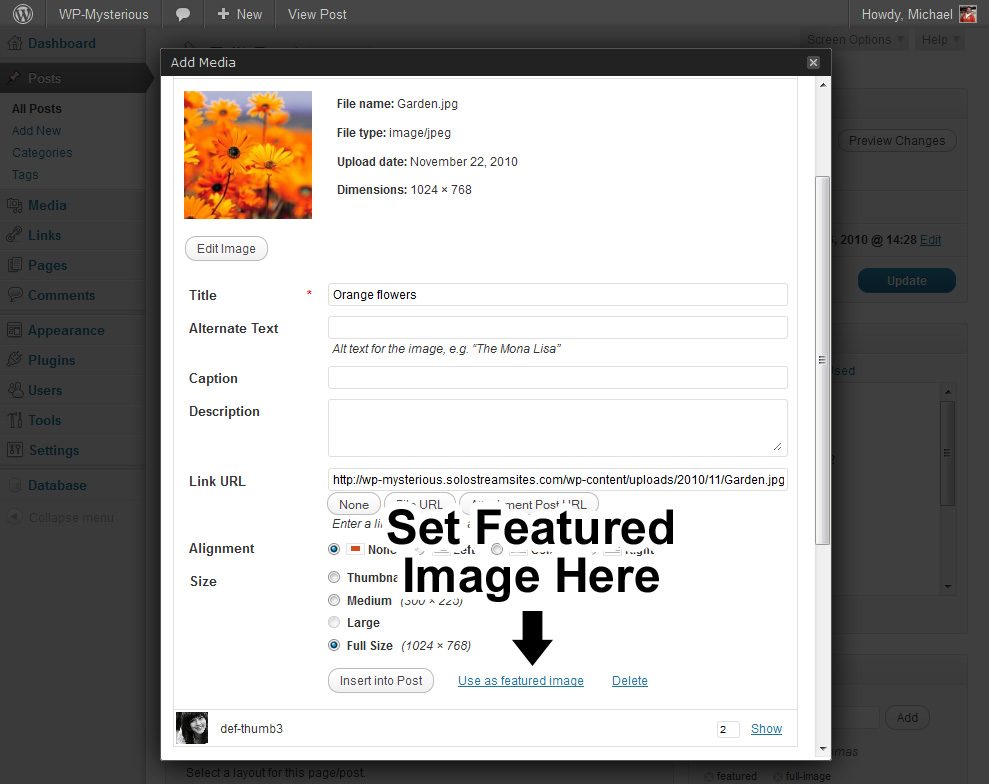
Task: Open Add New under Posts
Action: pyautogui.click(x=37, y=131)
